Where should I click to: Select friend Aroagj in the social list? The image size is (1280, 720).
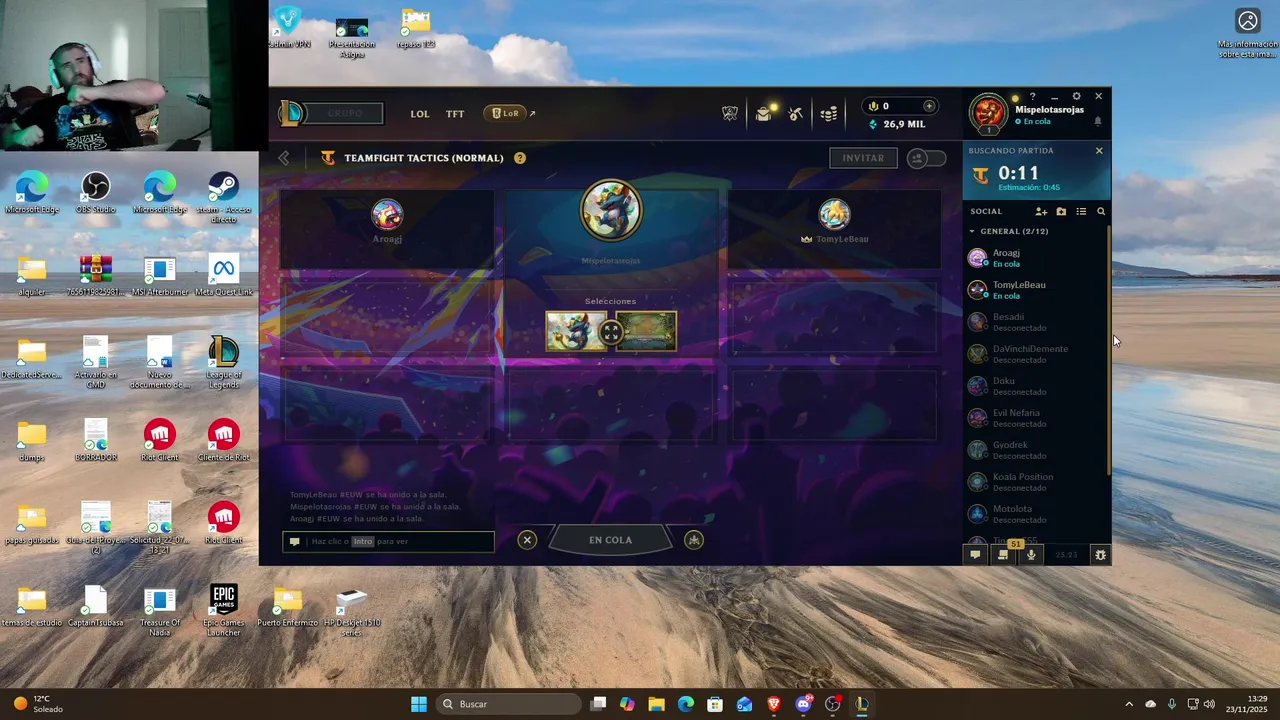1036,258
